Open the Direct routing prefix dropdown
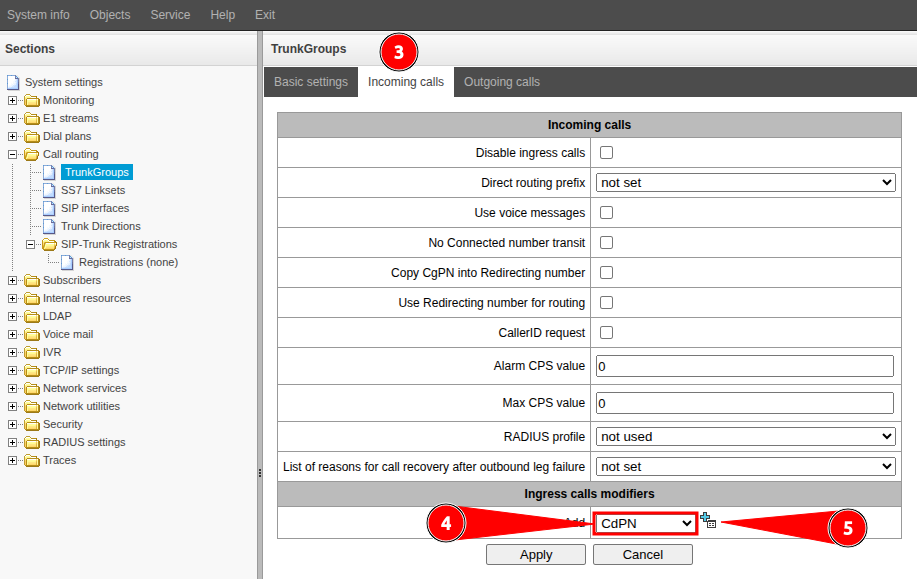The image size is (917, 579). click(746, 182)
